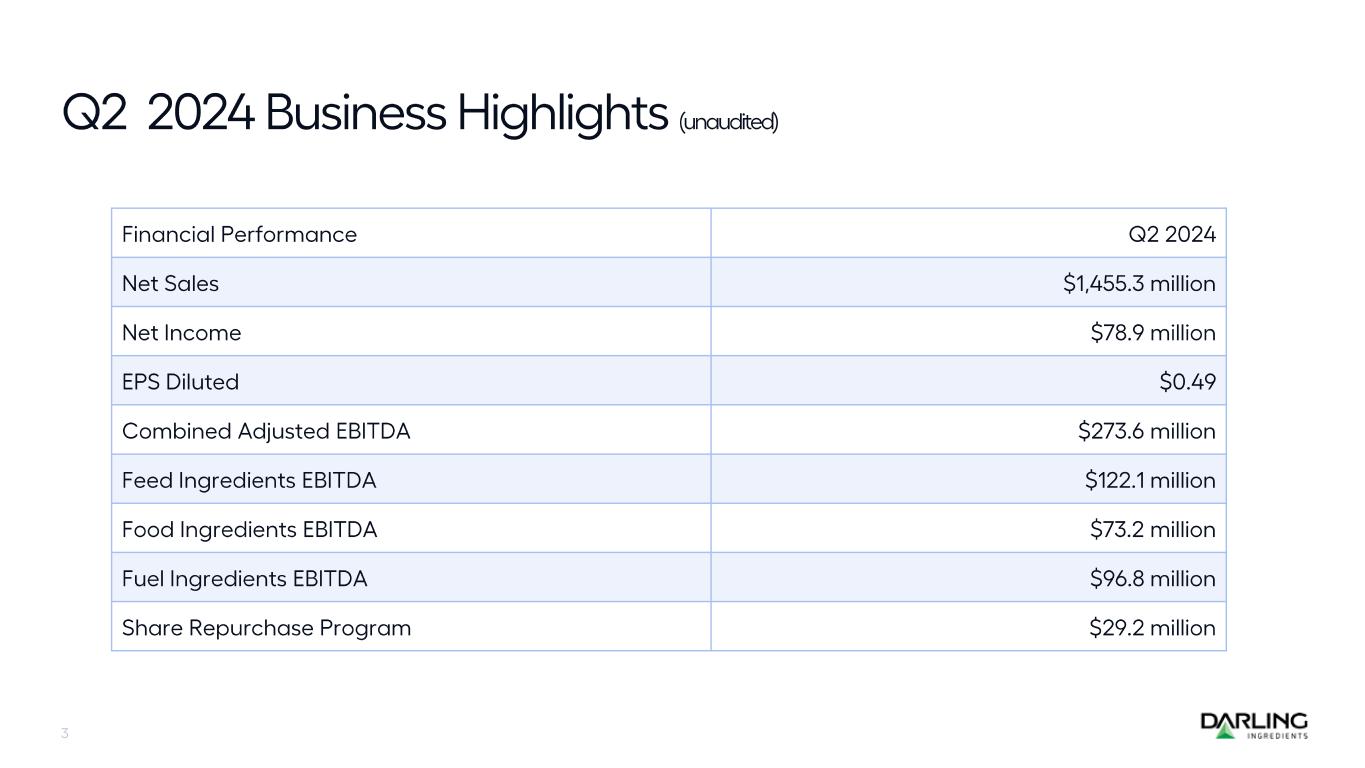This screenshot has width=1365, height=768.
Task: Click the Fuel Ingredients EBITDA label
Action: coord(244,579)
